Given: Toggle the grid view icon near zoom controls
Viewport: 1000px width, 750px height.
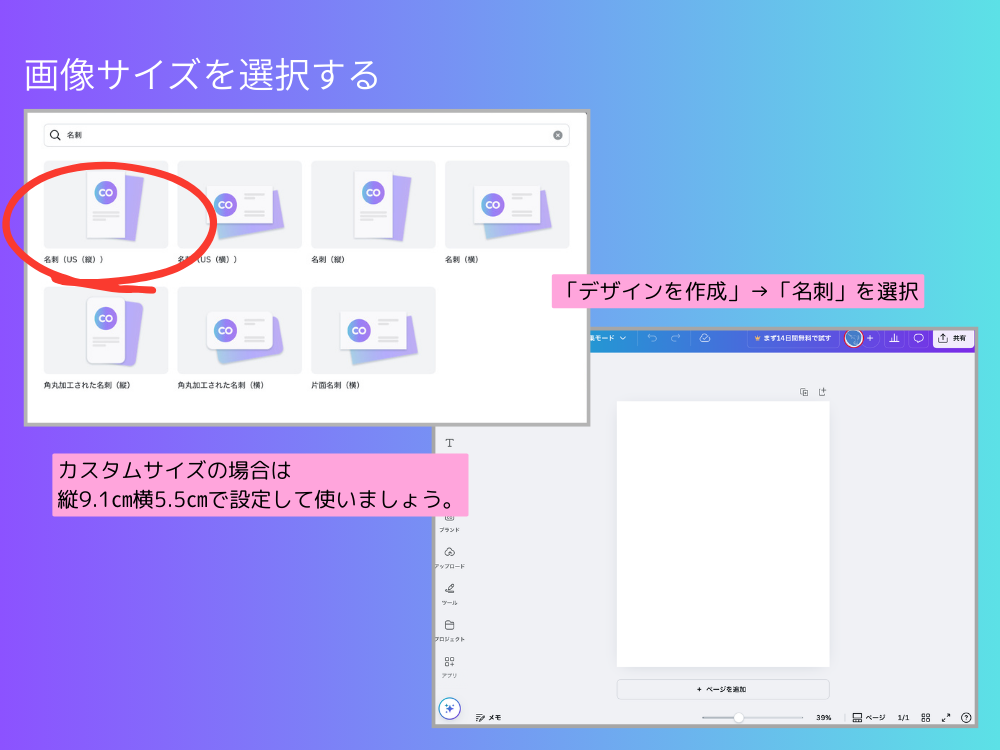Looking at the screenshot, I should (926, 716).
